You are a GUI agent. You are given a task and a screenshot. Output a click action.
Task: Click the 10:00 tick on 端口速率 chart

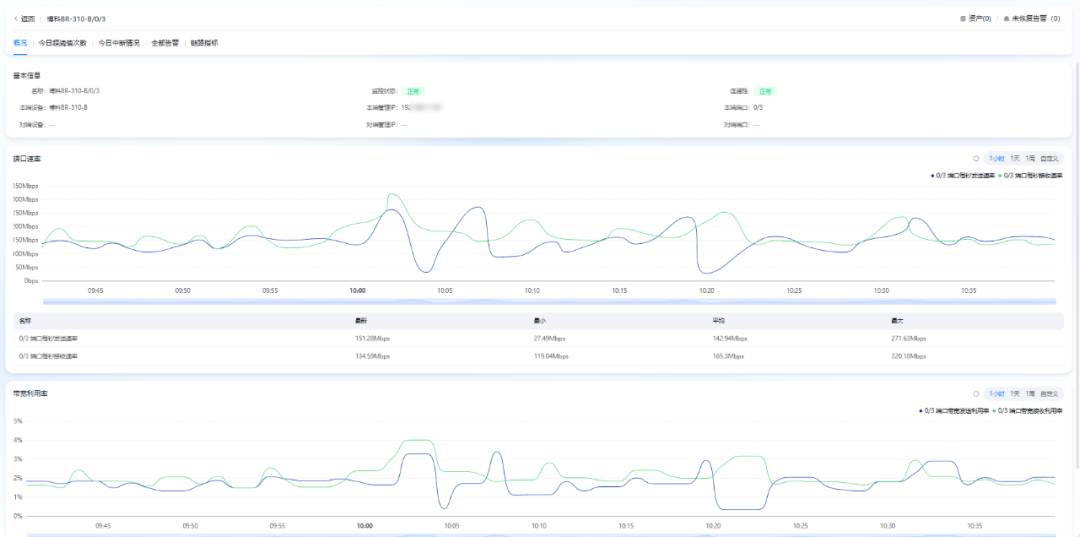tap(357, 291)
